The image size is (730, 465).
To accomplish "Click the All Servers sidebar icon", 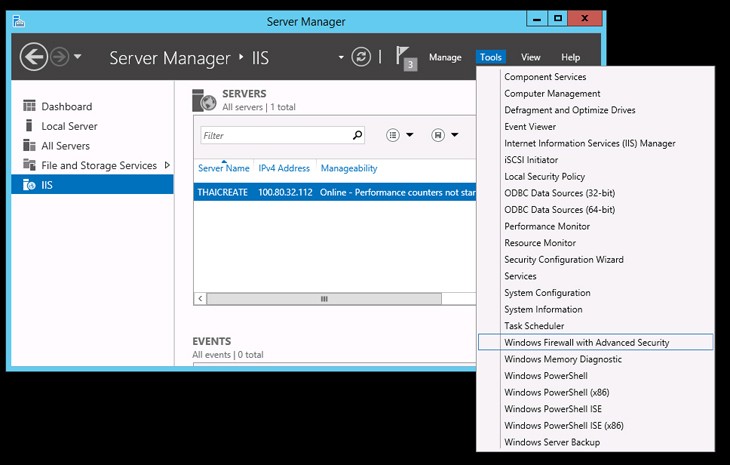I will click(29, 145).
